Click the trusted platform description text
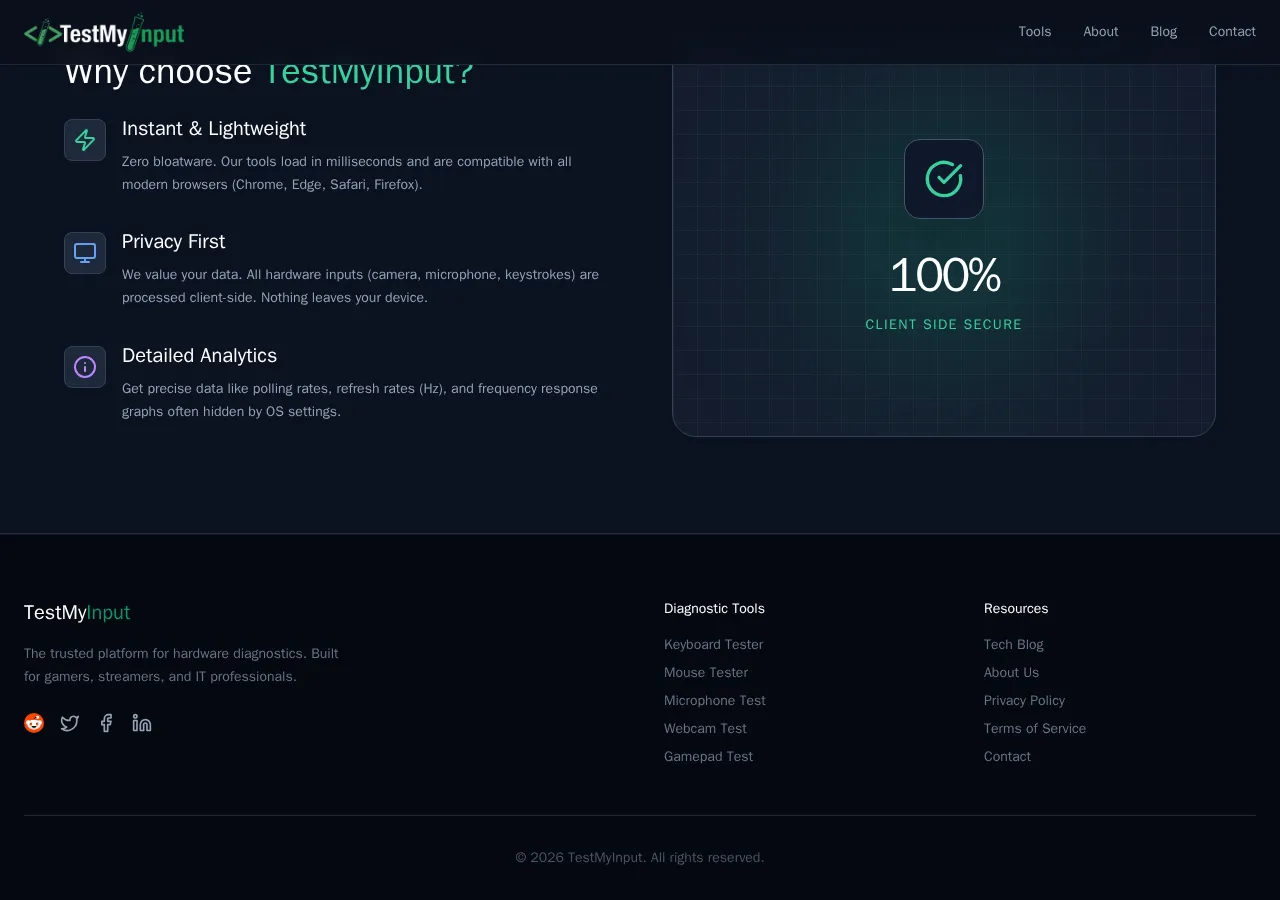This screenshot has height=900, width=1280. (181, 665)
